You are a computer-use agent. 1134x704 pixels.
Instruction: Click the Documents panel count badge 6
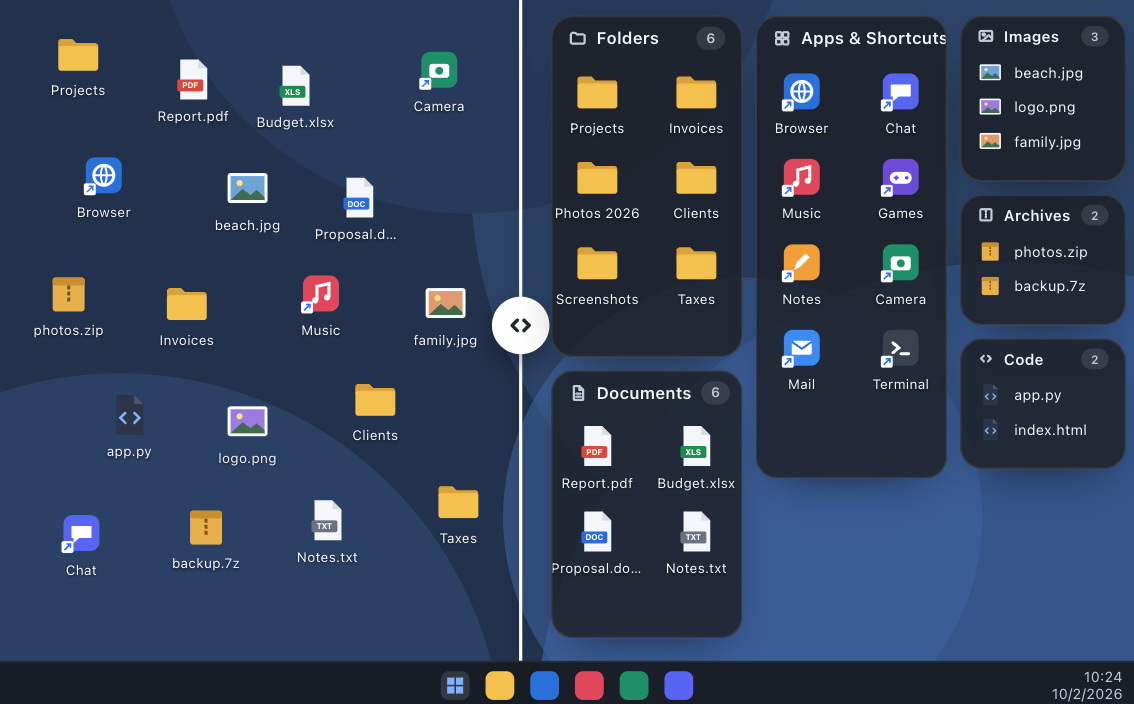[715, 393]
